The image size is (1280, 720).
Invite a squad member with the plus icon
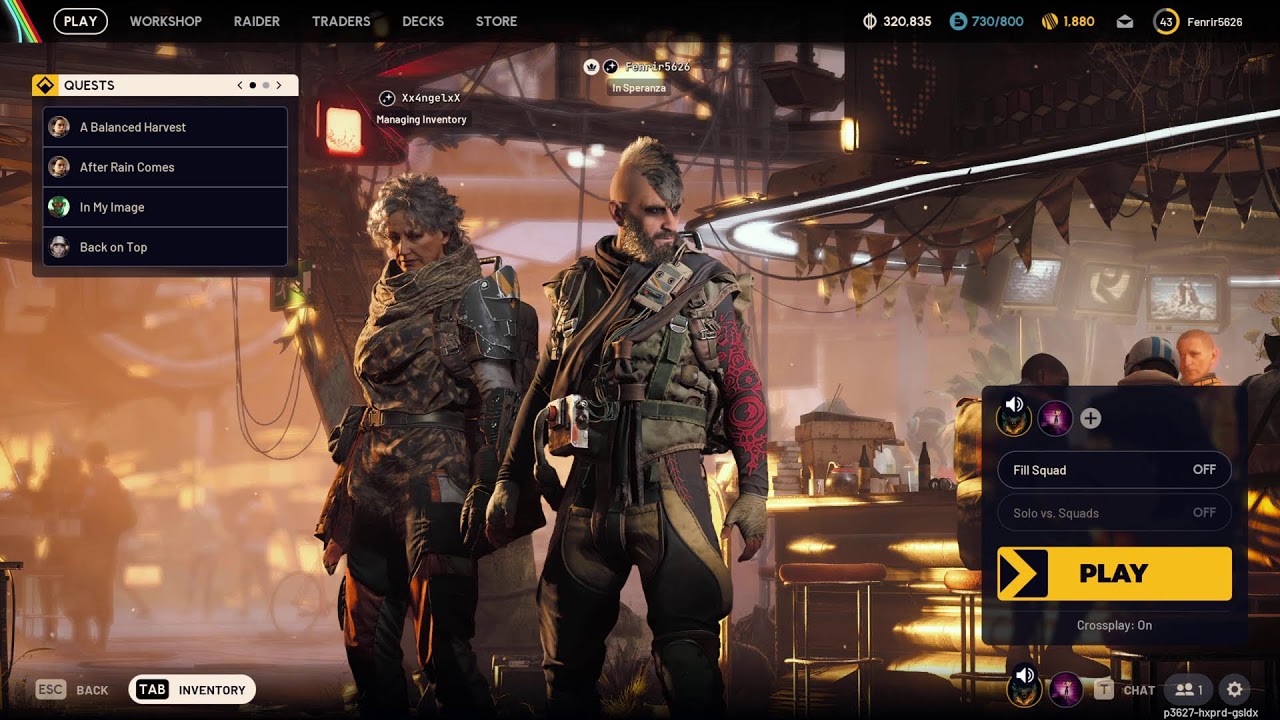point(1091,418)
